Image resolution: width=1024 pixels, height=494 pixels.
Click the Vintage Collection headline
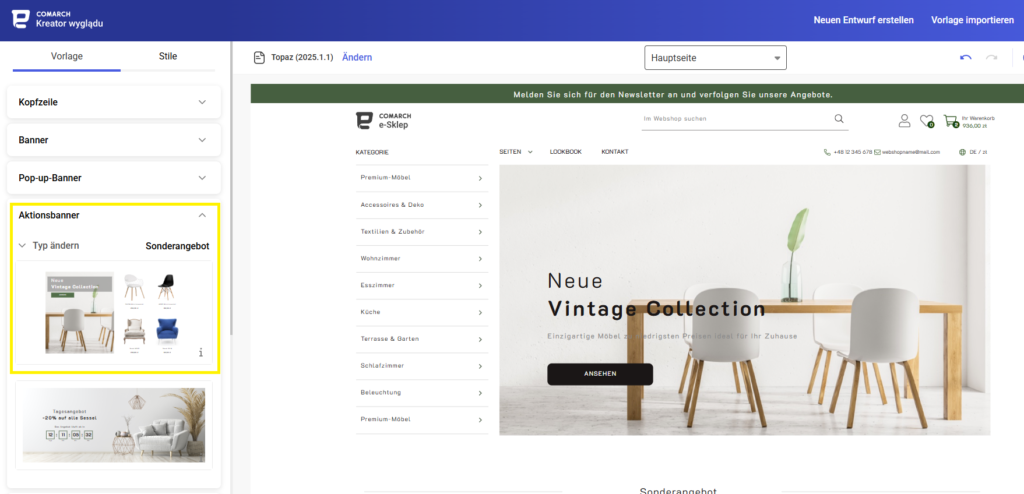tap(656, 308)
